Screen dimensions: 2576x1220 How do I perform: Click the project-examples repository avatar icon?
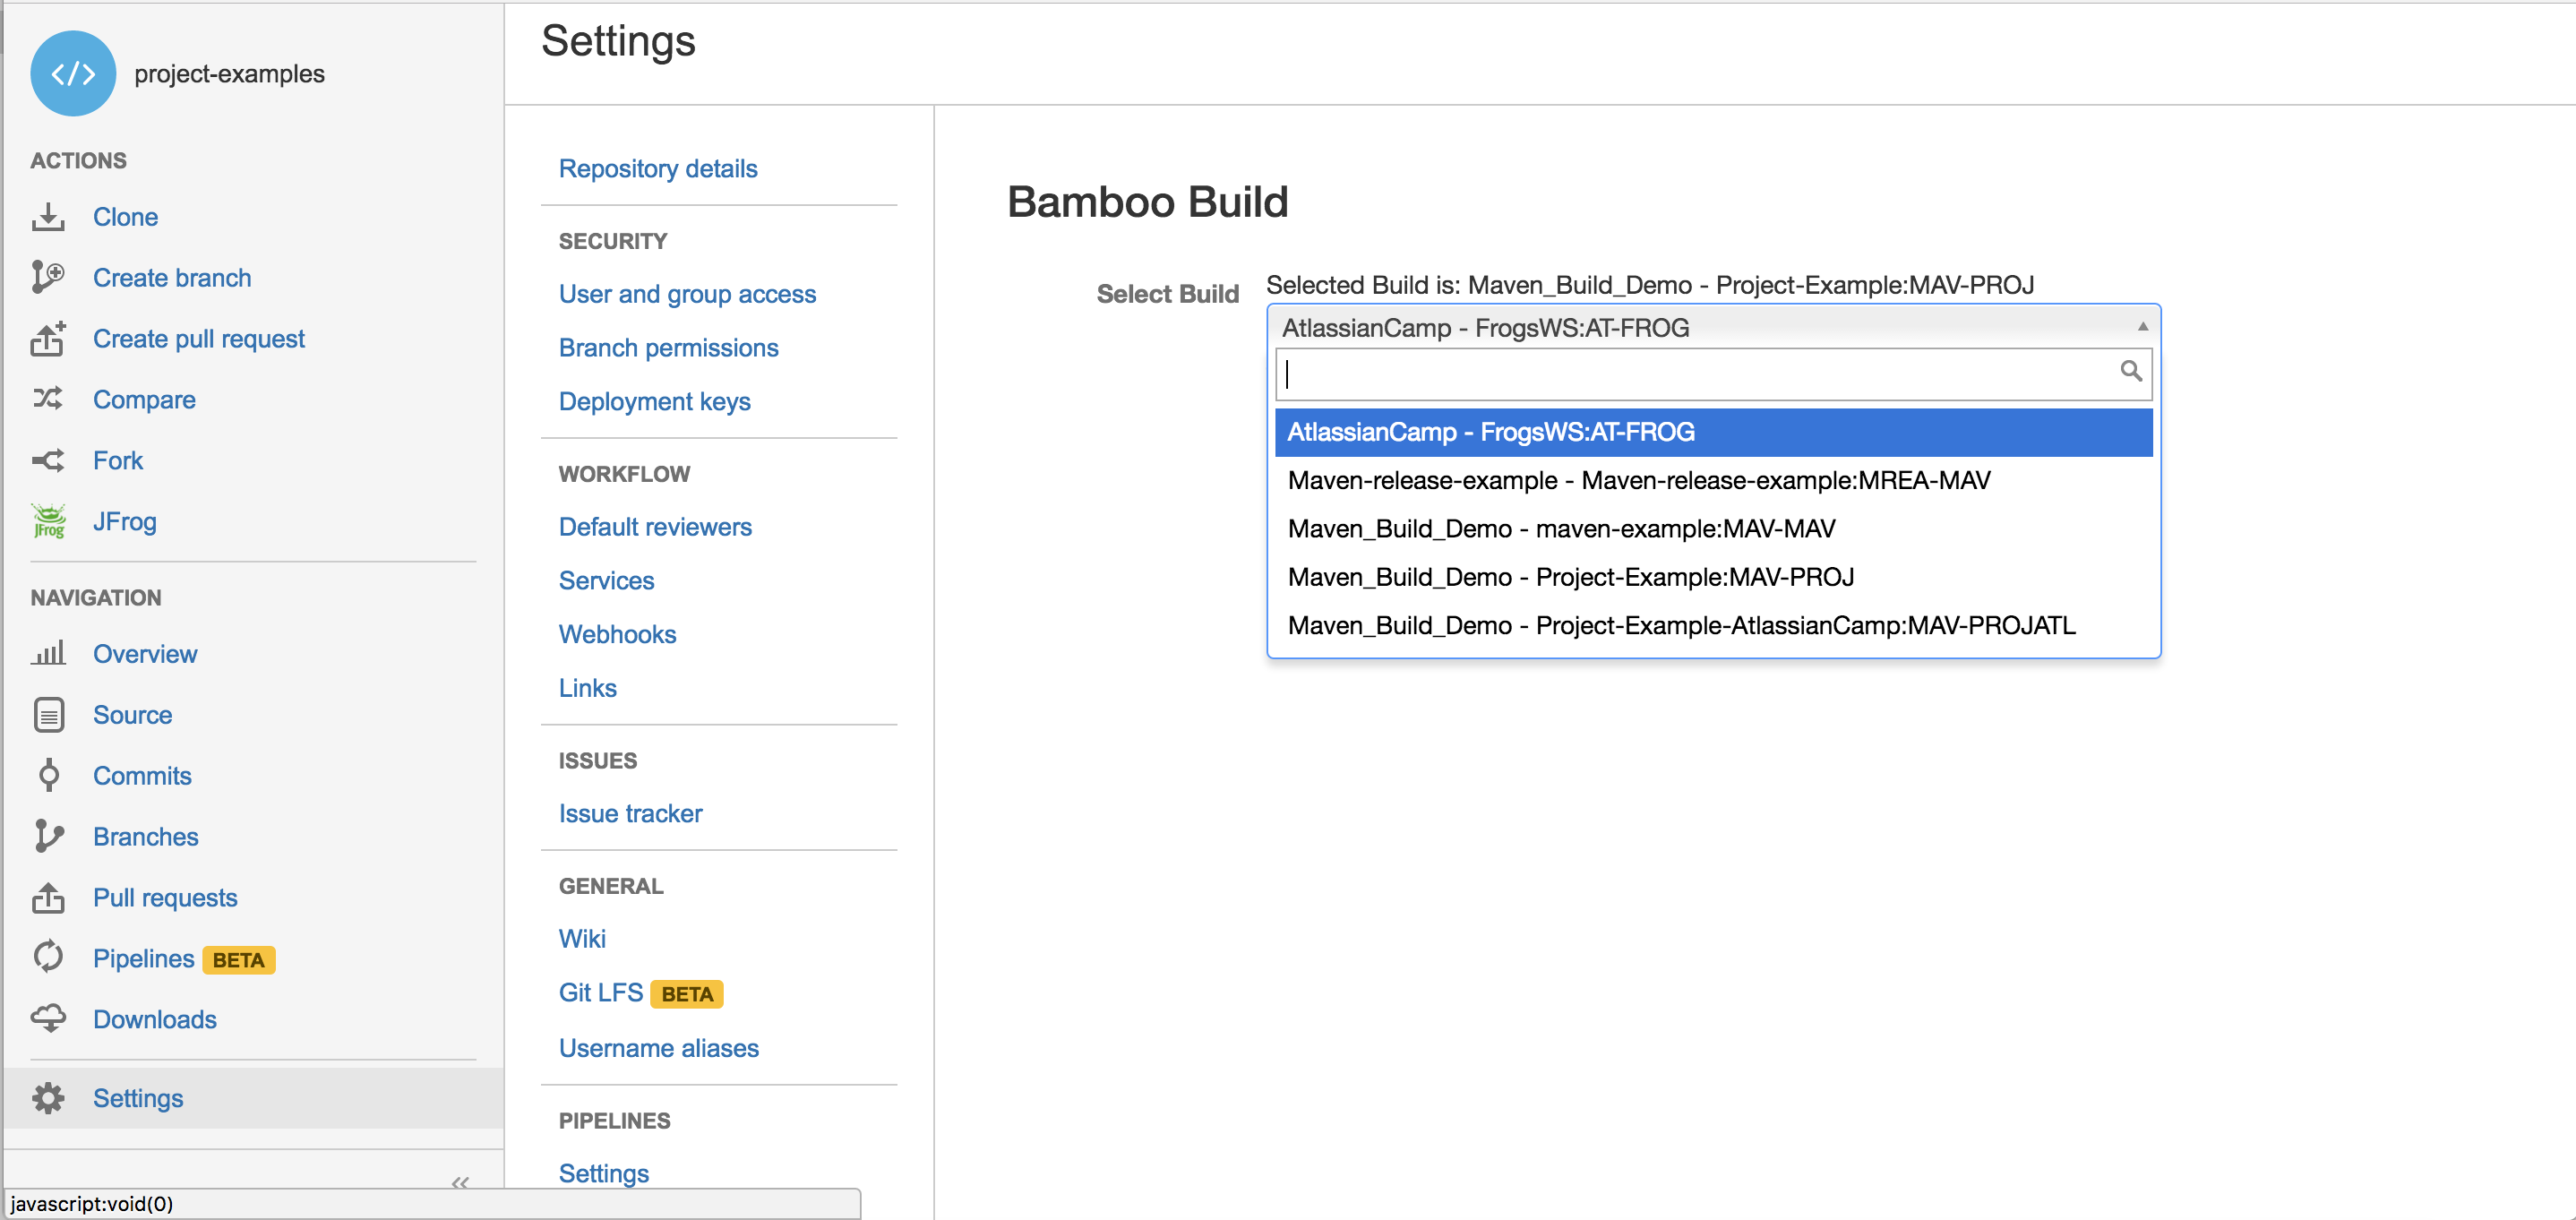point(73,73)
